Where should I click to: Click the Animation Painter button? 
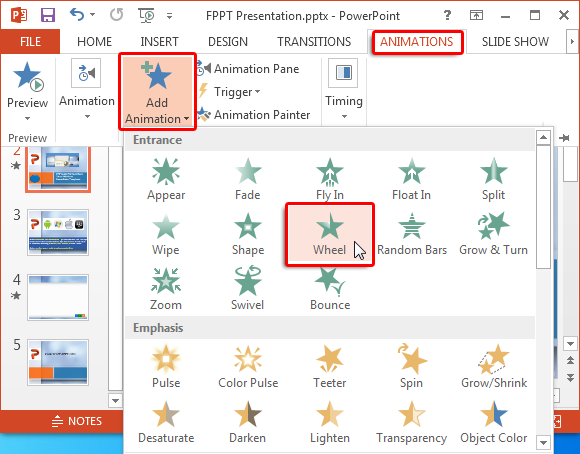coord(254,114)
